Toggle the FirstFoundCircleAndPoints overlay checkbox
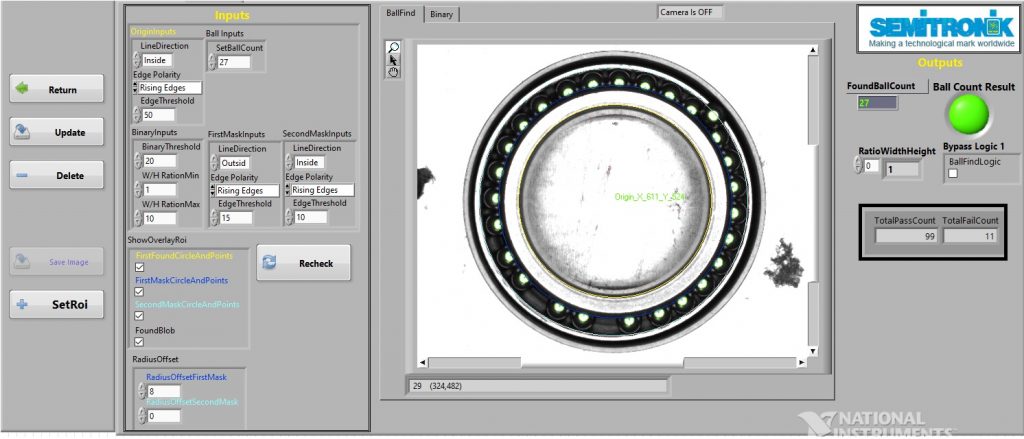1024x439 pixels. (139, 268)
